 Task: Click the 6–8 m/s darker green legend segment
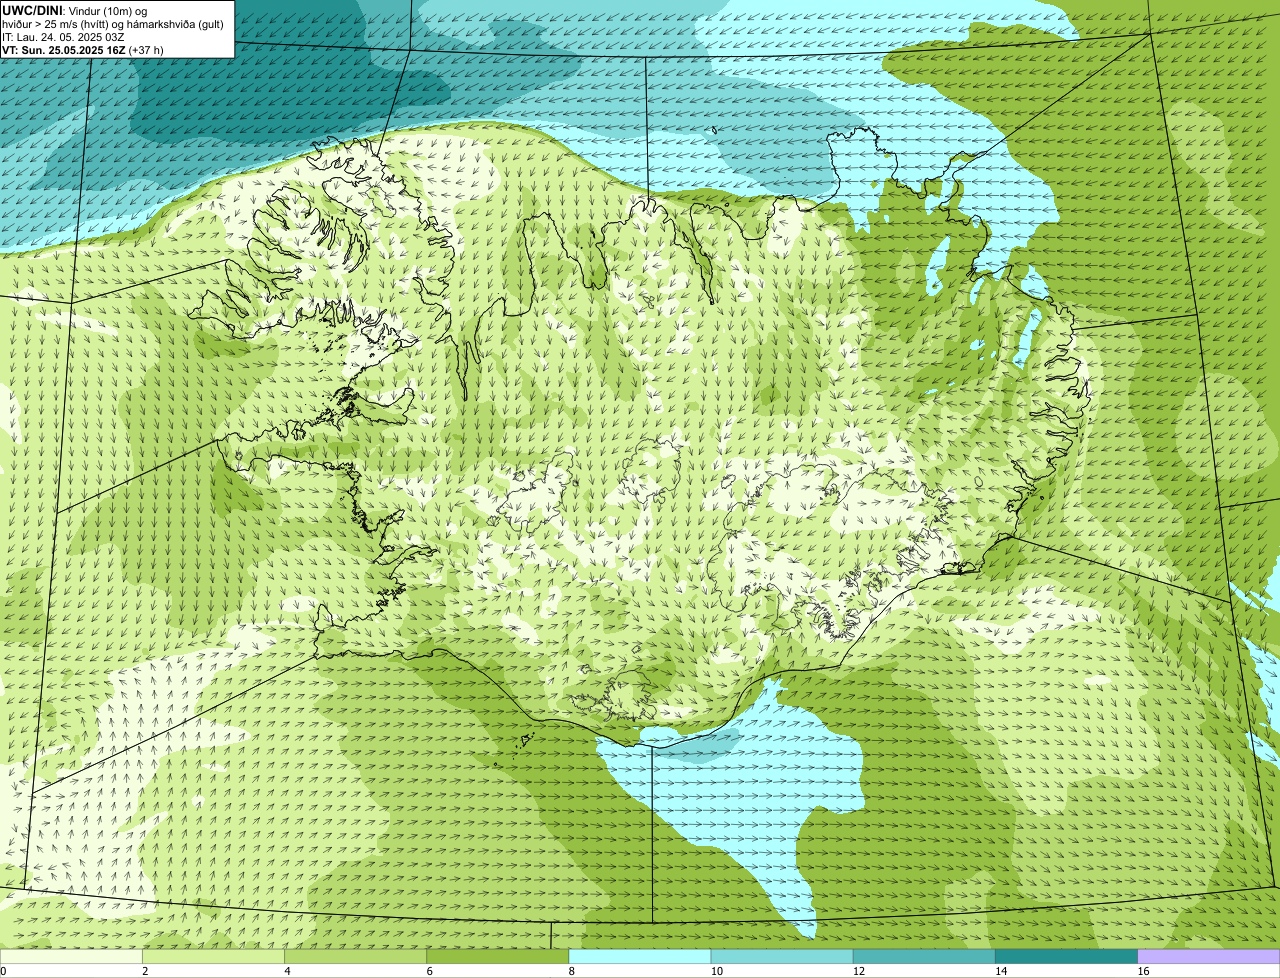497,956
